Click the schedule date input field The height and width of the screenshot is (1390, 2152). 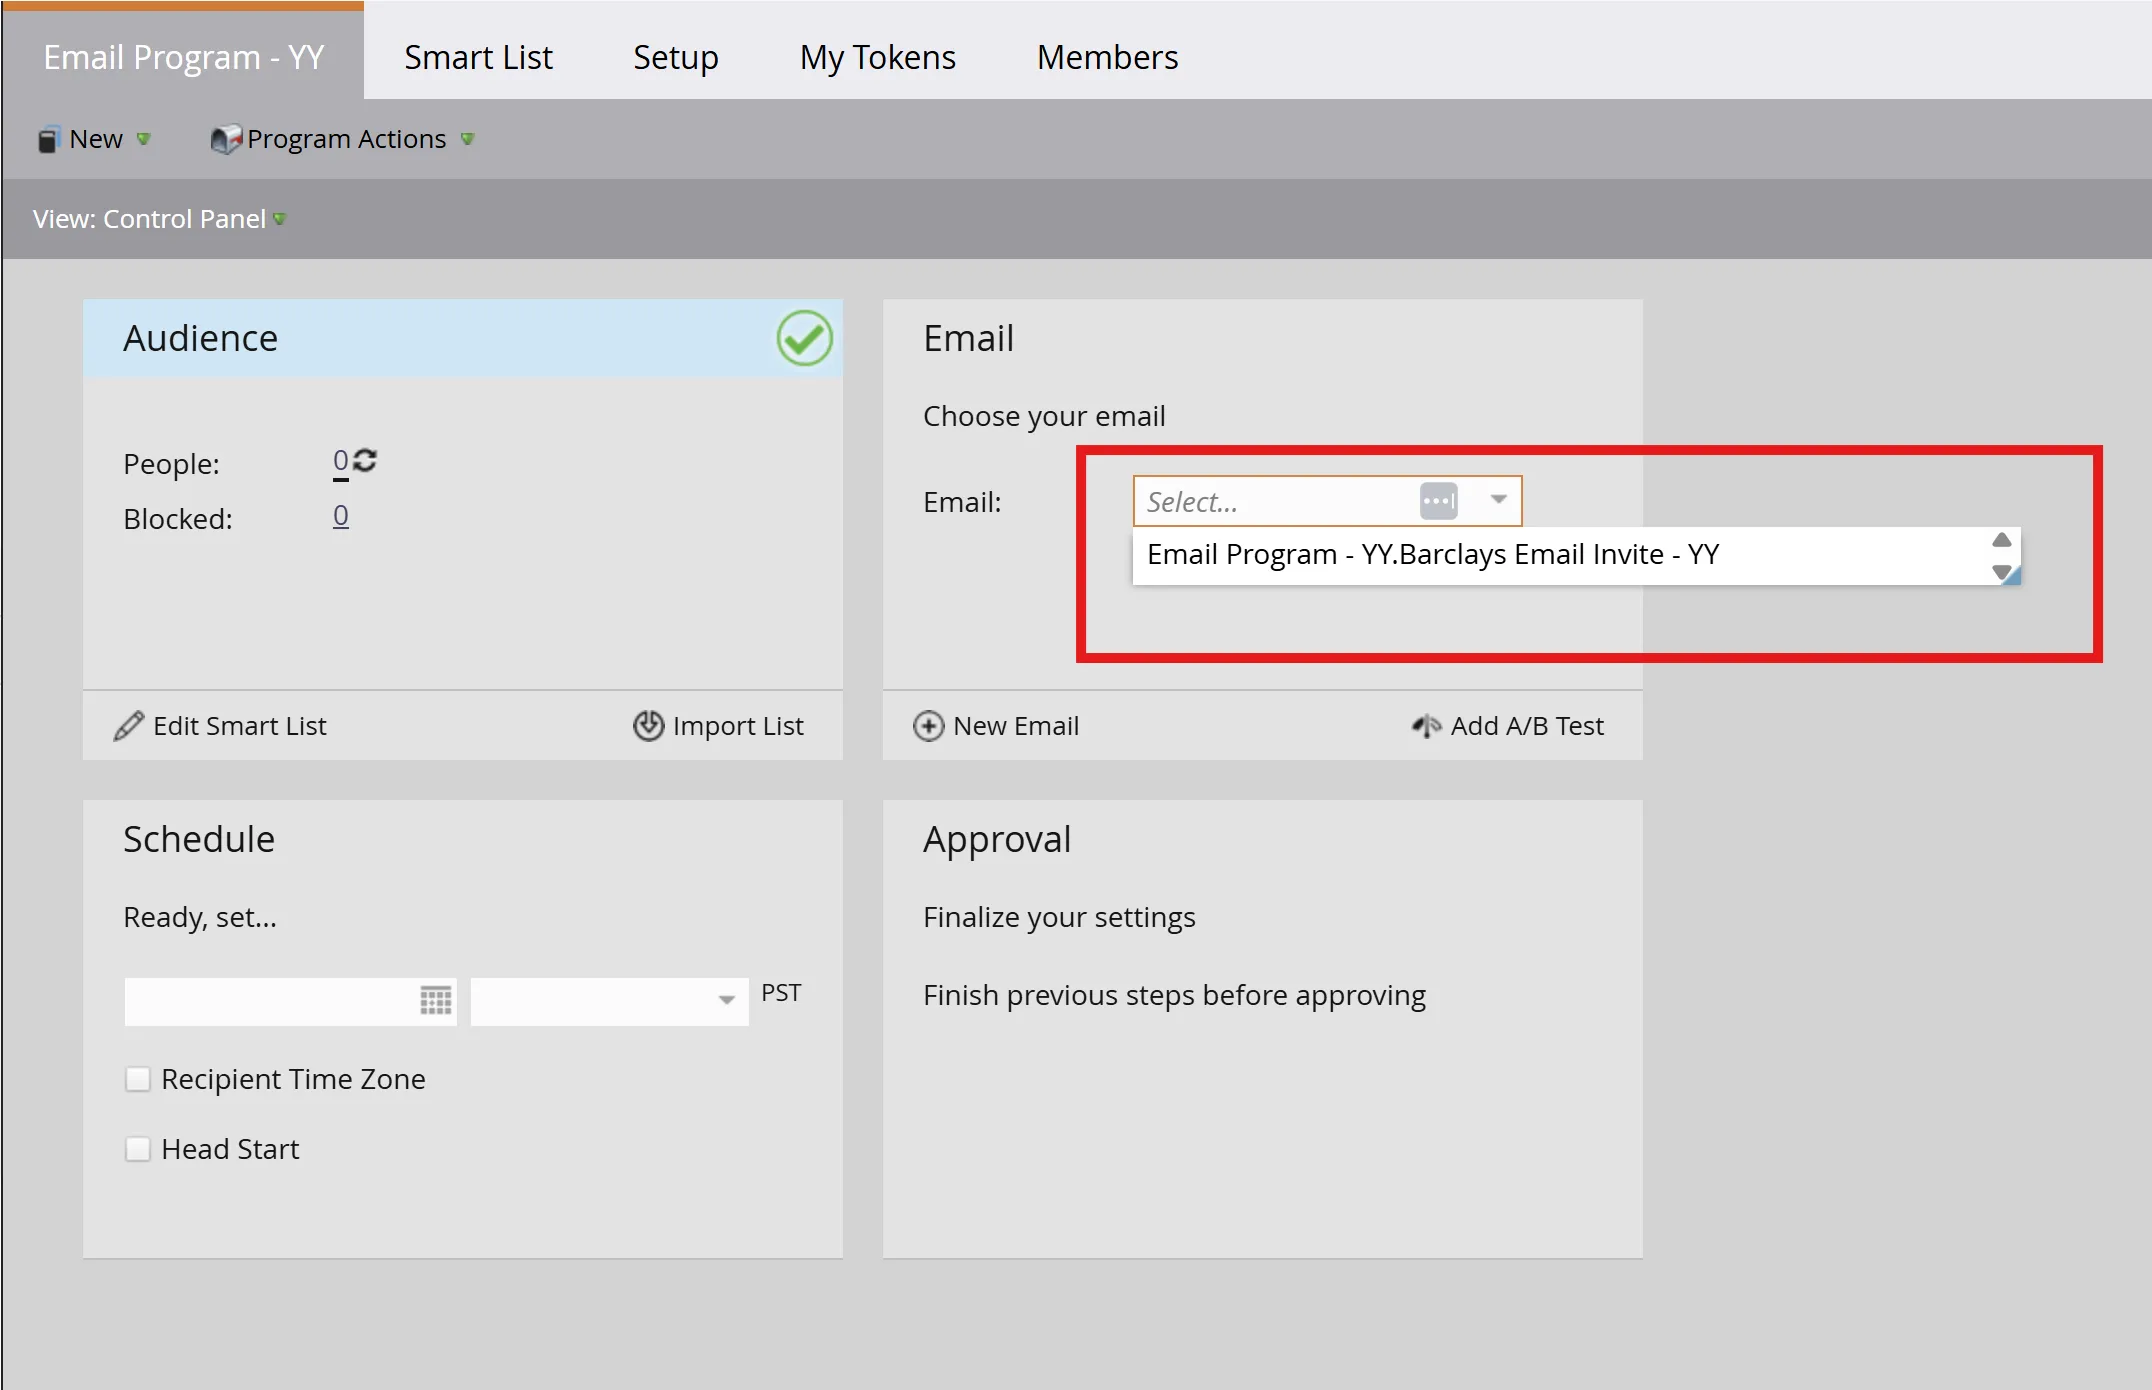[x=290, y=1001]
